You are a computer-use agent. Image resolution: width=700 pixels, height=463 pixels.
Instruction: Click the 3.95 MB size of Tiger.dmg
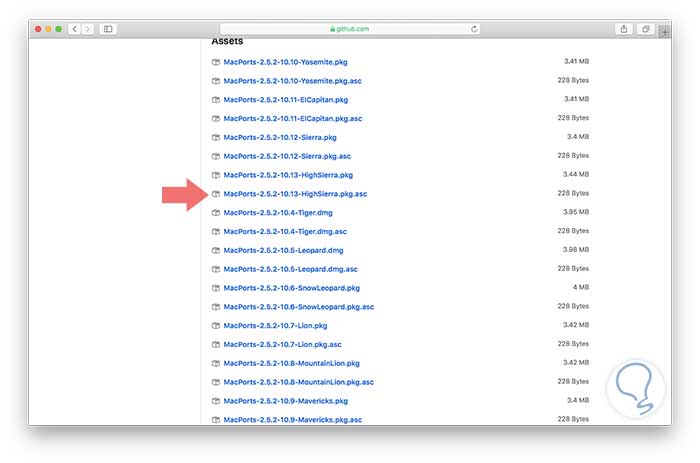coord(576,212)
